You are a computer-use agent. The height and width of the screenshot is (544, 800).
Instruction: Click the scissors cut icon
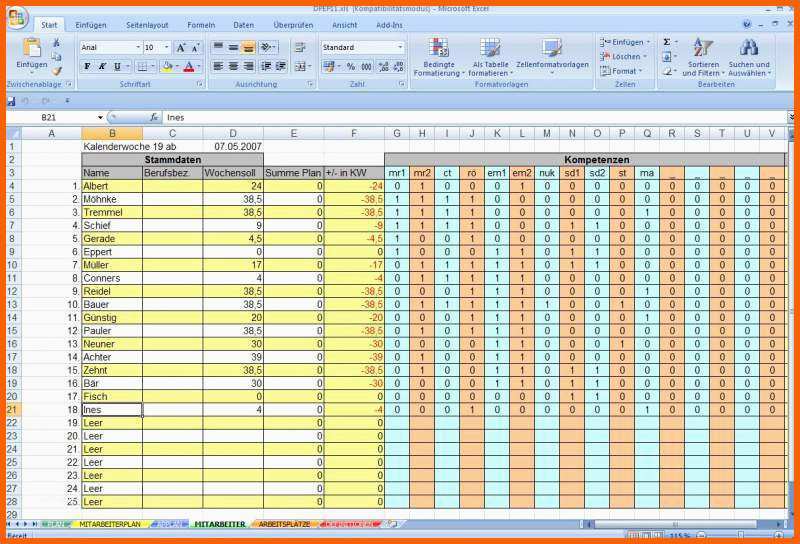pyautogui.click(x=56, y=43)
